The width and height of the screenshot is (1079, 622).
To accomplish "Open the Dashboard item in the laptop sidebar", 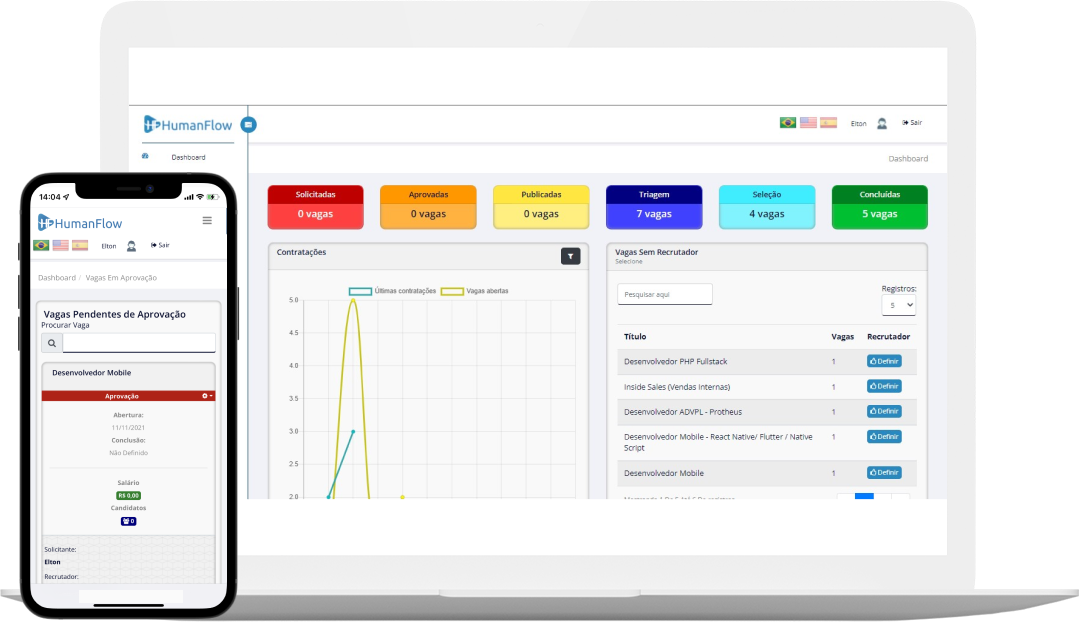I will pyautogui.click(x=188, y=158).
